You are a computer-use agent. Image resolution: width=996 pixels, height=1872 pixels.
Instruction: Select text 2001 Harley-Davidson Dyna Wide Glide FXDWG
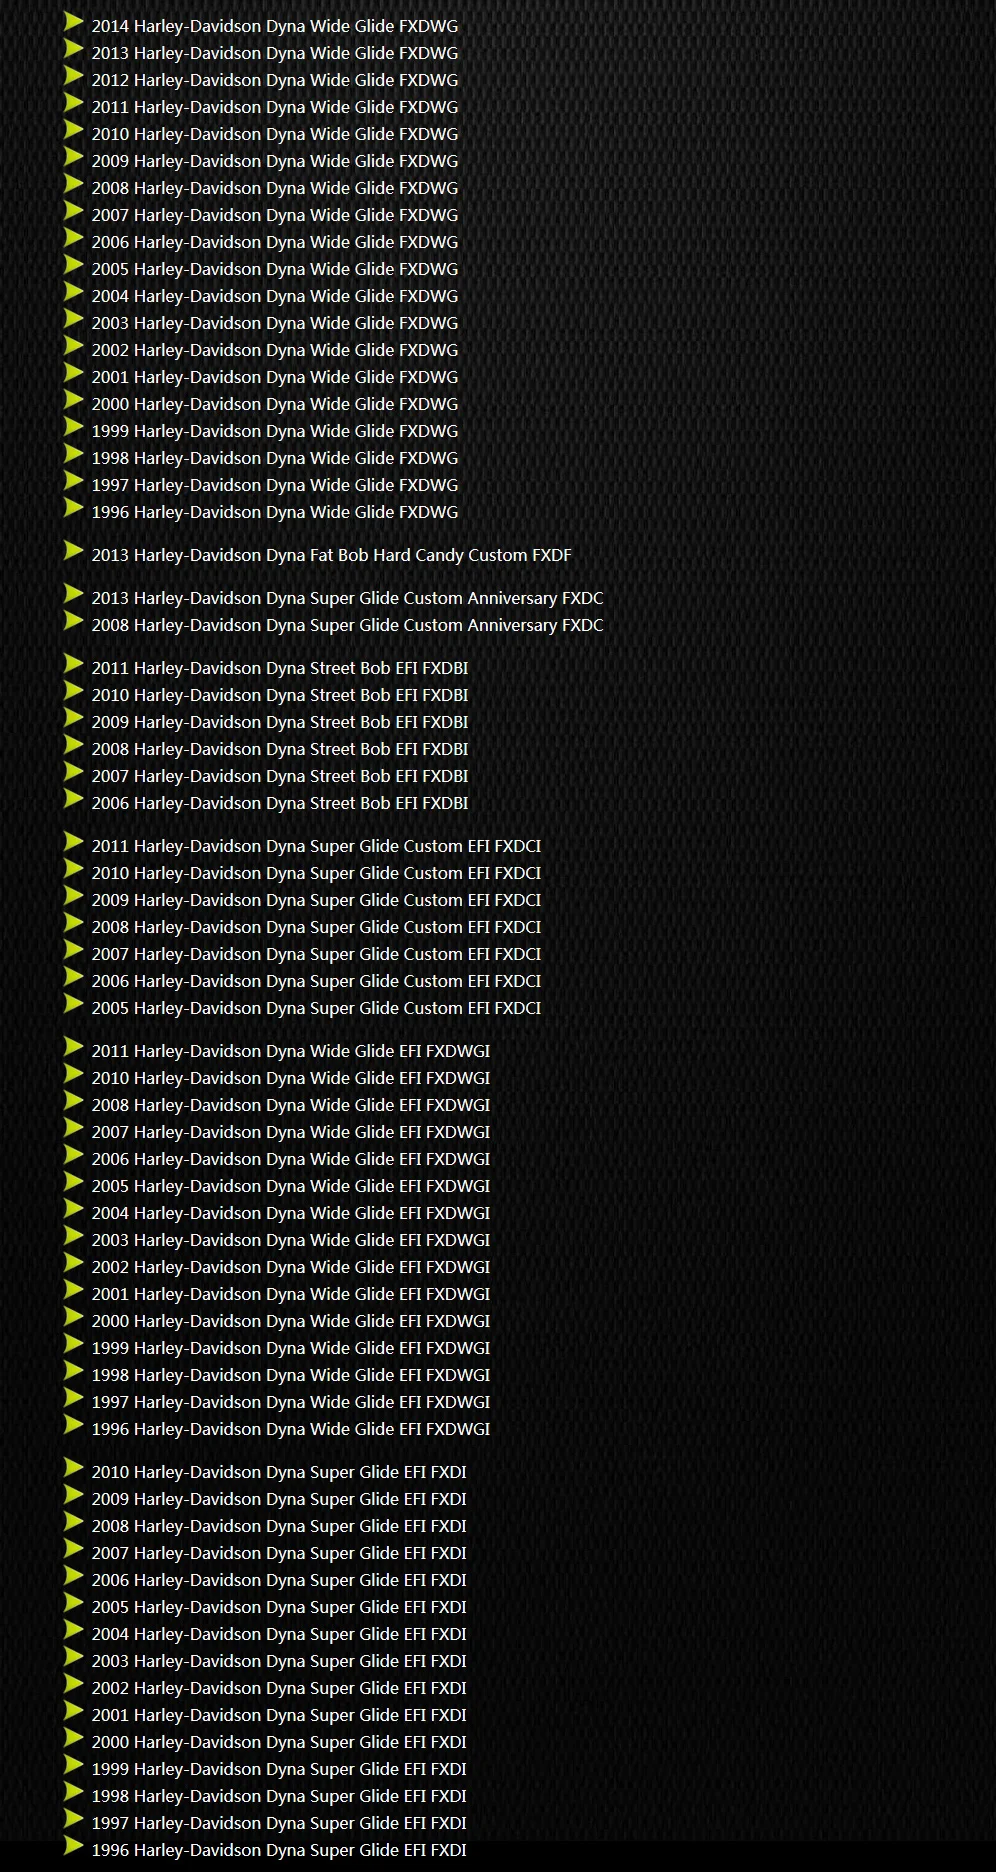coord(275,377)
